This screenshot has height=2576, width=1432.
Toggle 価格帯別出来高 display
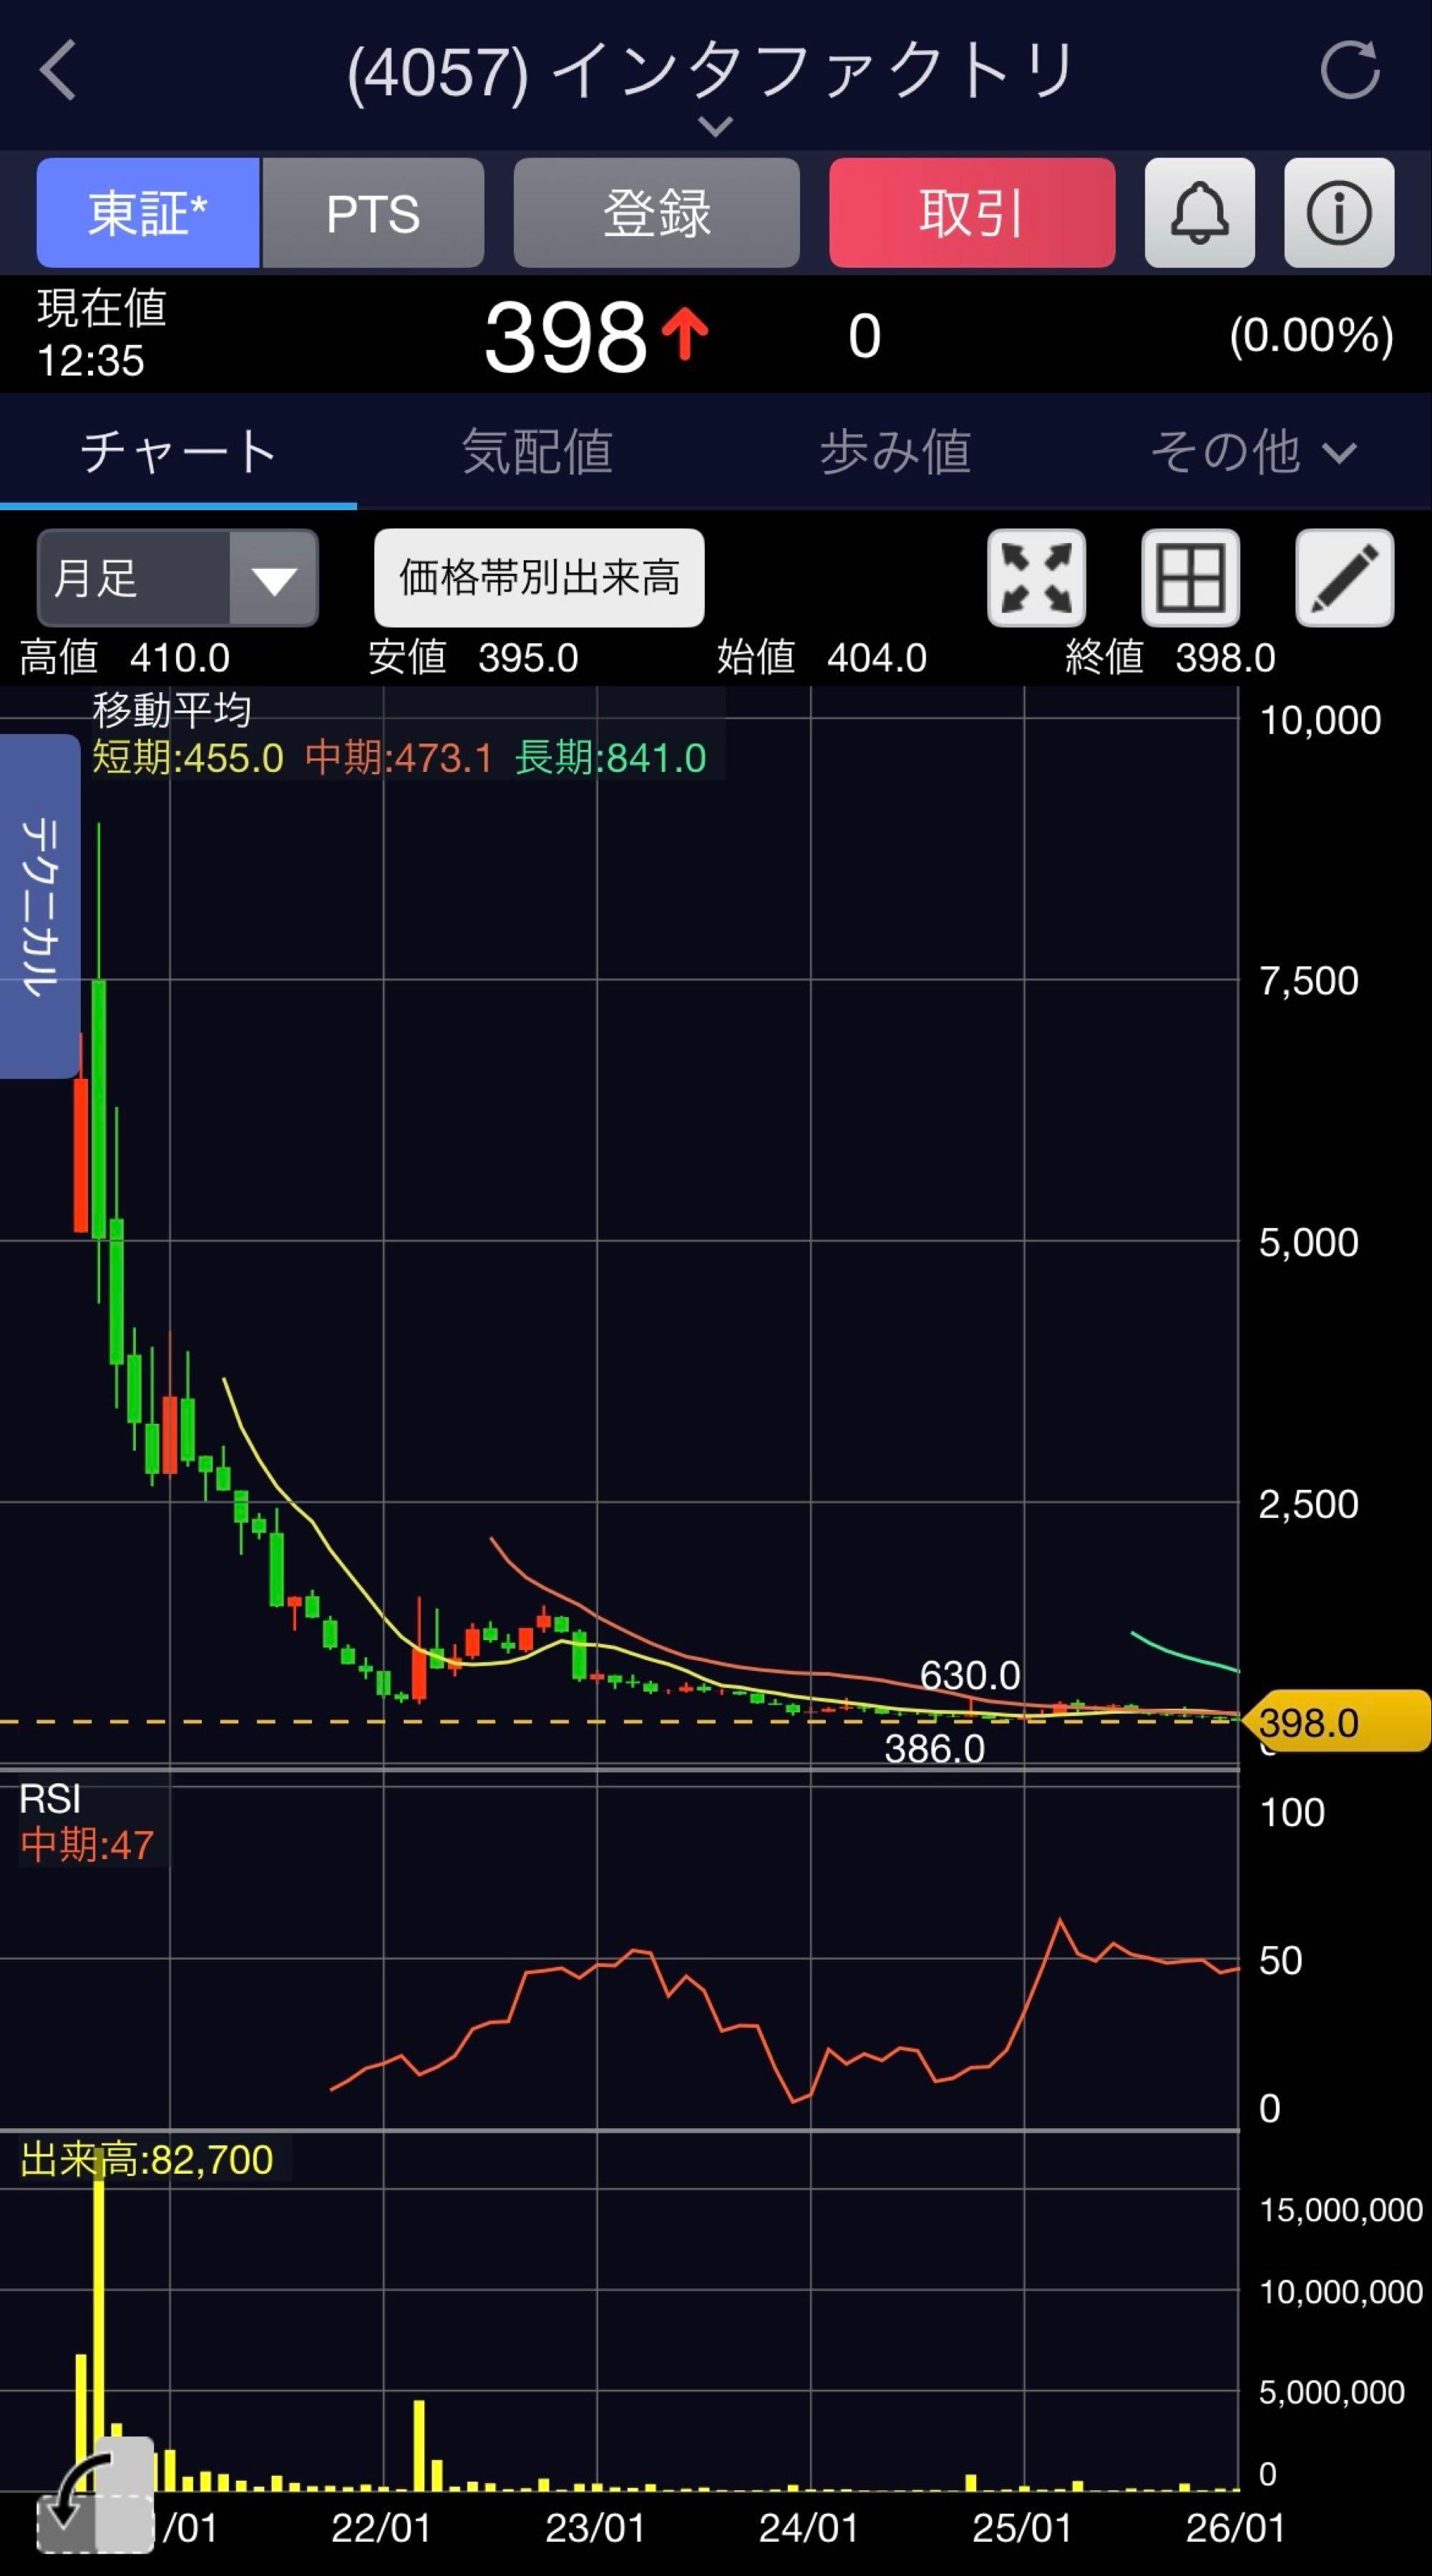click(x=539, y=577)
